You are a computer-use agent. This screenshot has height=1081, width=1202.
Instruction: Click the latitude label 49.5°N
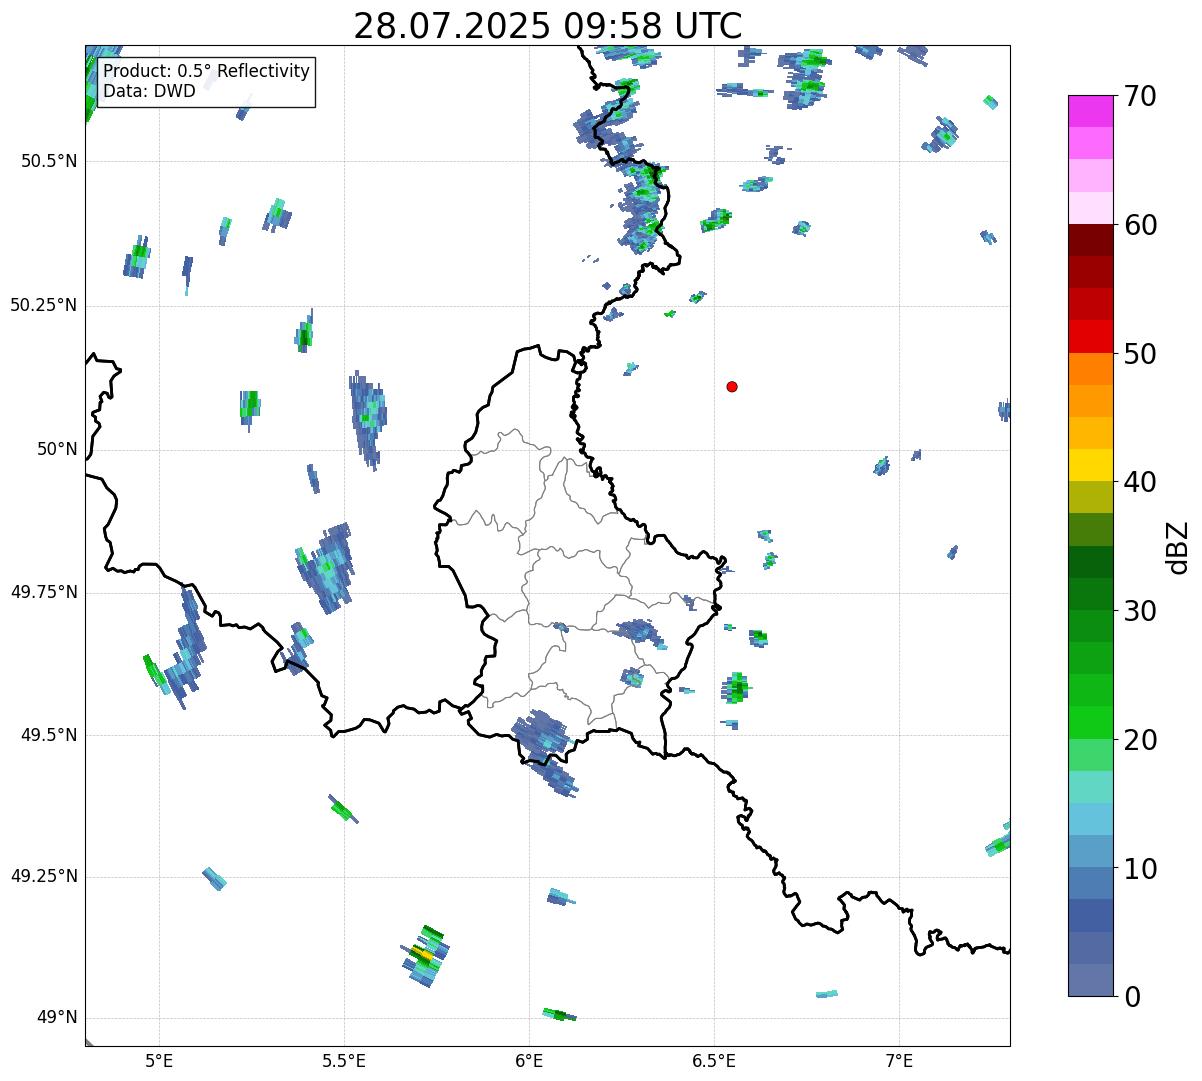click(x=49, y=735)
